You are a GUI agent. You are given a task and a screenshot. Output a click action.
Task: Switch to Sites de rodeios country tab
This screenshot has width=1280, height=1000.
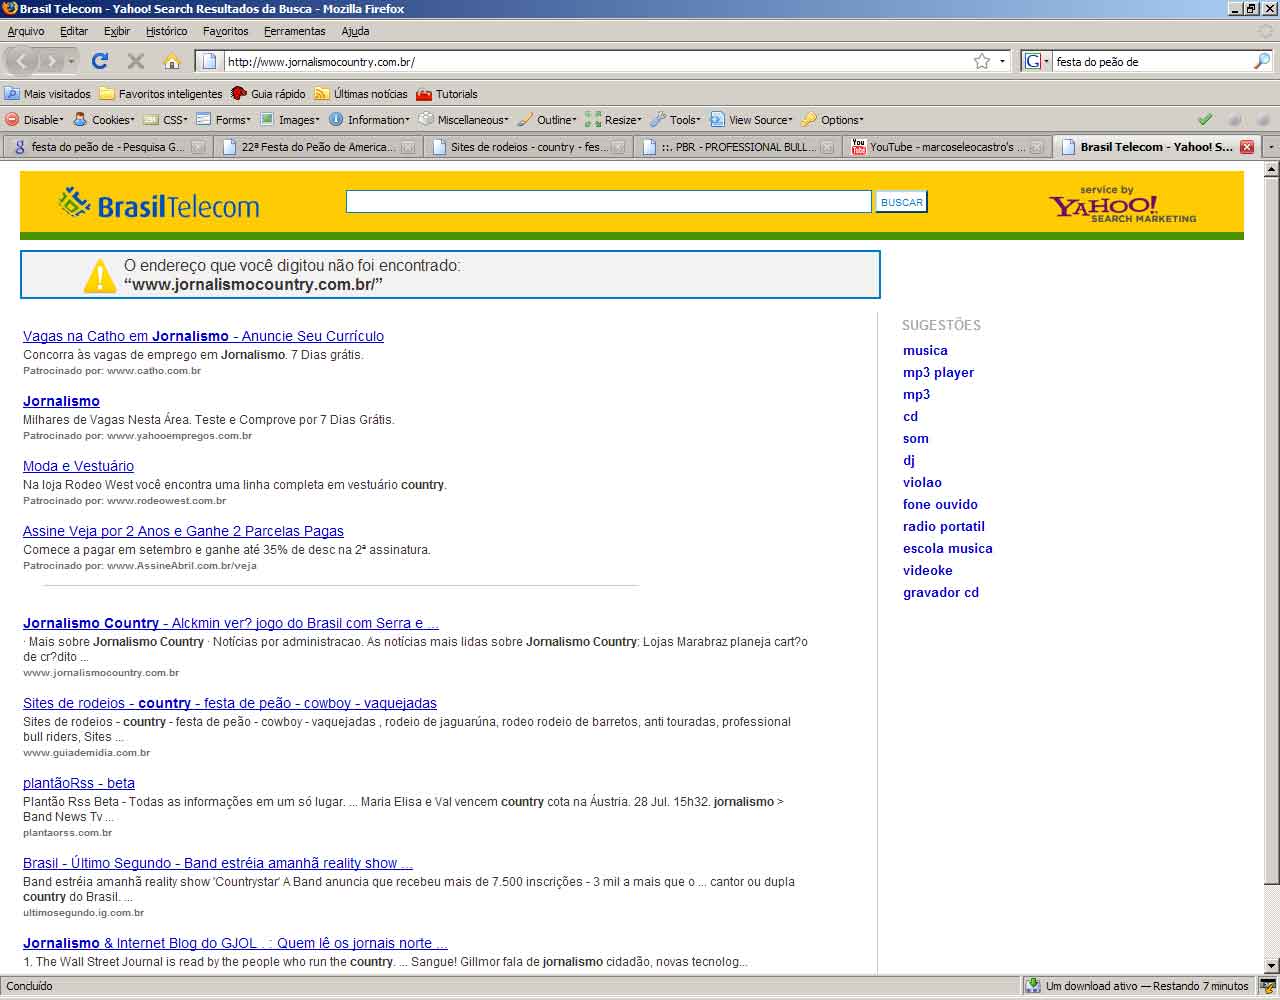pyautogui.click(x=528, y=147)
